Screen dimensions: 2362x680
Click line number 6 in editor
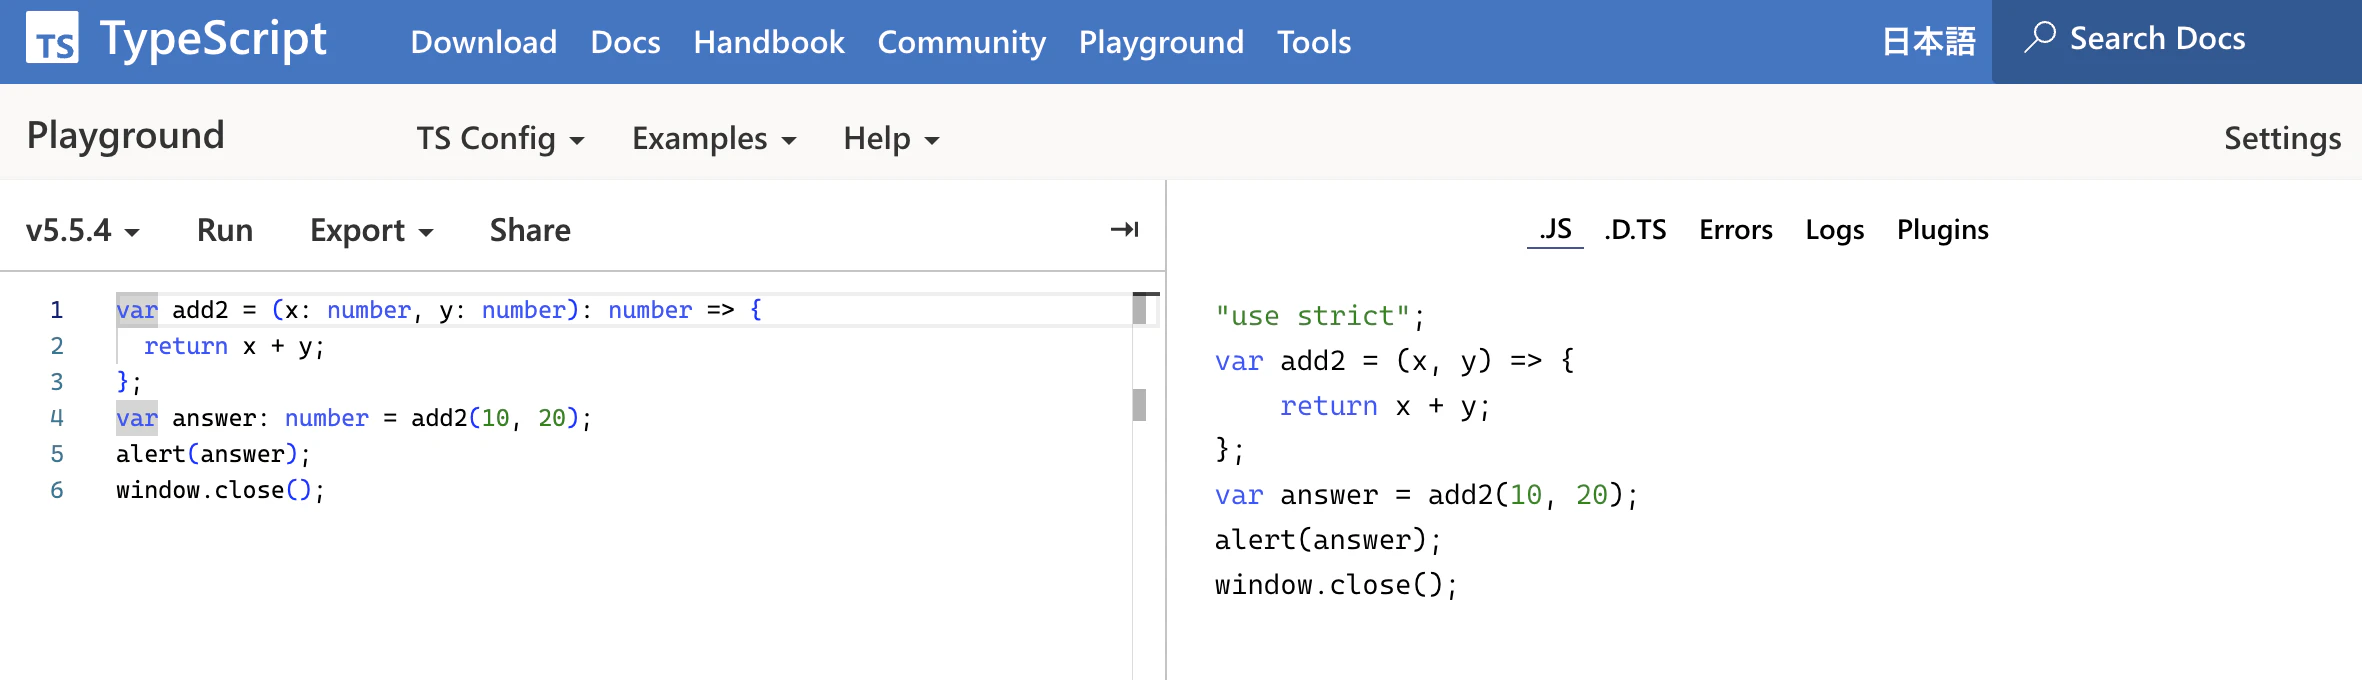(x=57, y=490)
